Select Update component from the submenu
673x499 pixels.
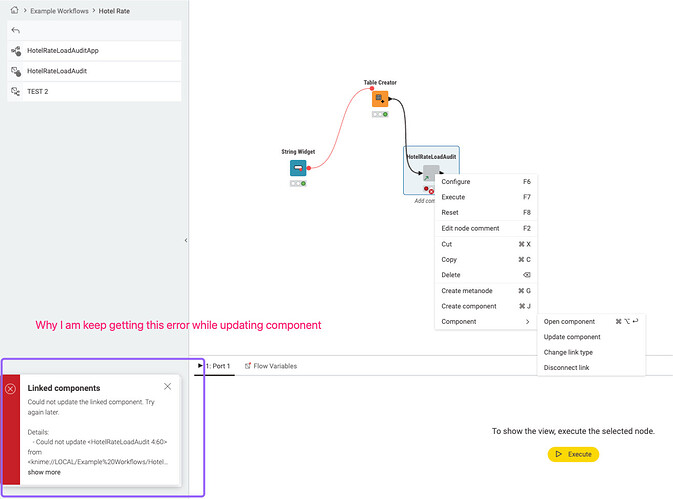(572, 337)
